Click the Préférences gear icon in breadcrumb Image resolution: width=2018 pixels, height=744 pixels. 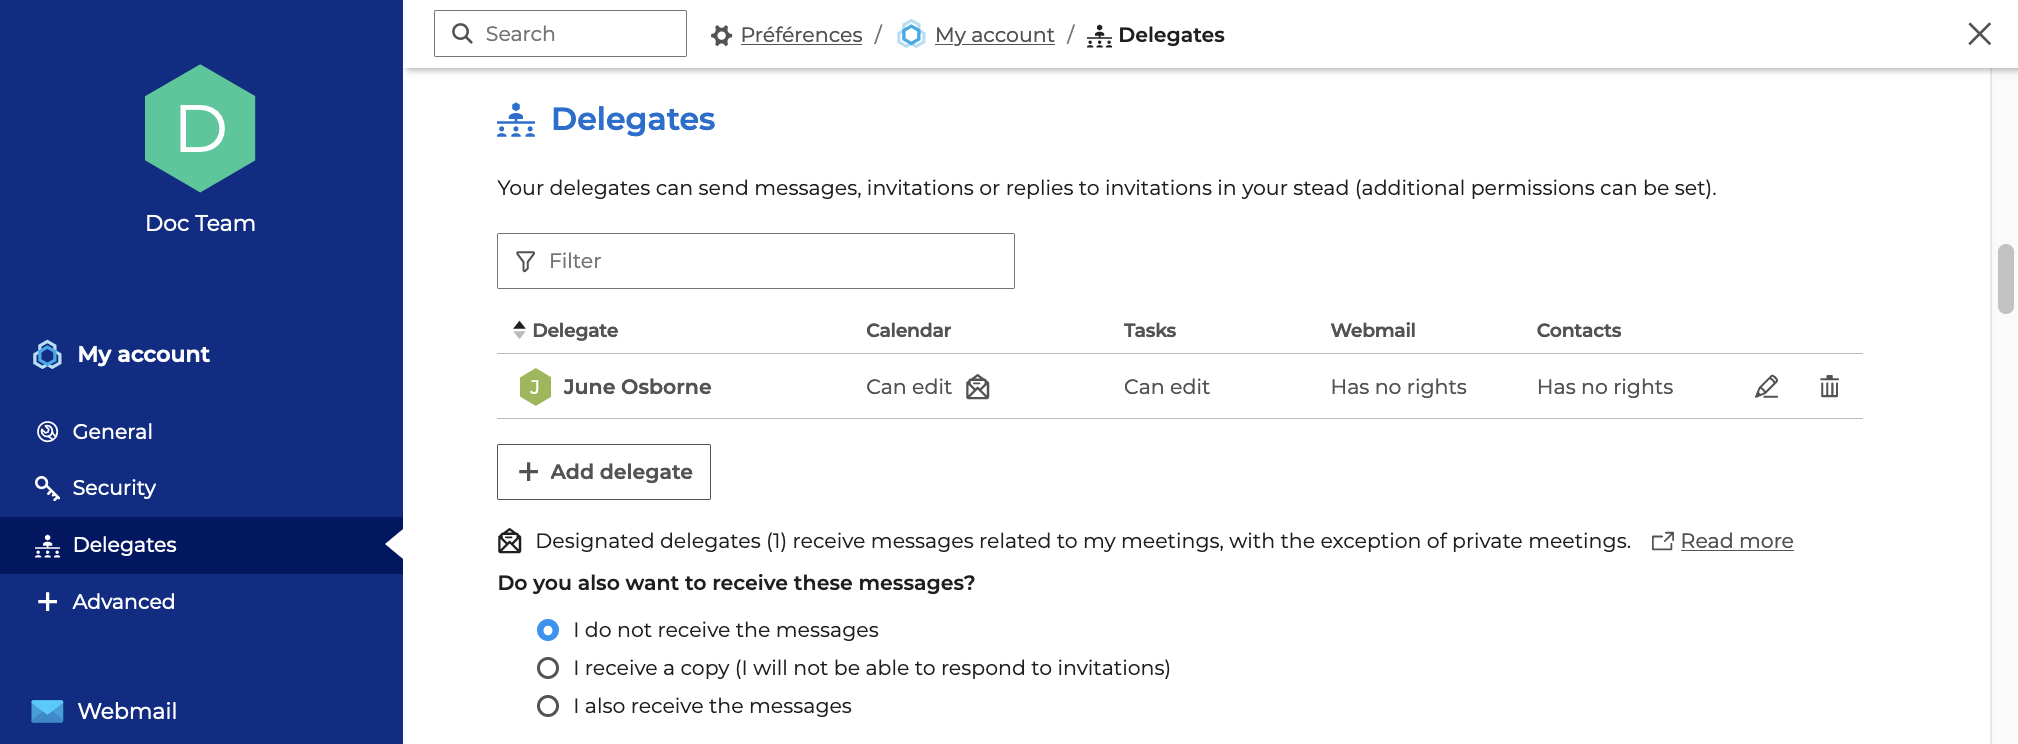pyautogui.click(x=721, y=36)
